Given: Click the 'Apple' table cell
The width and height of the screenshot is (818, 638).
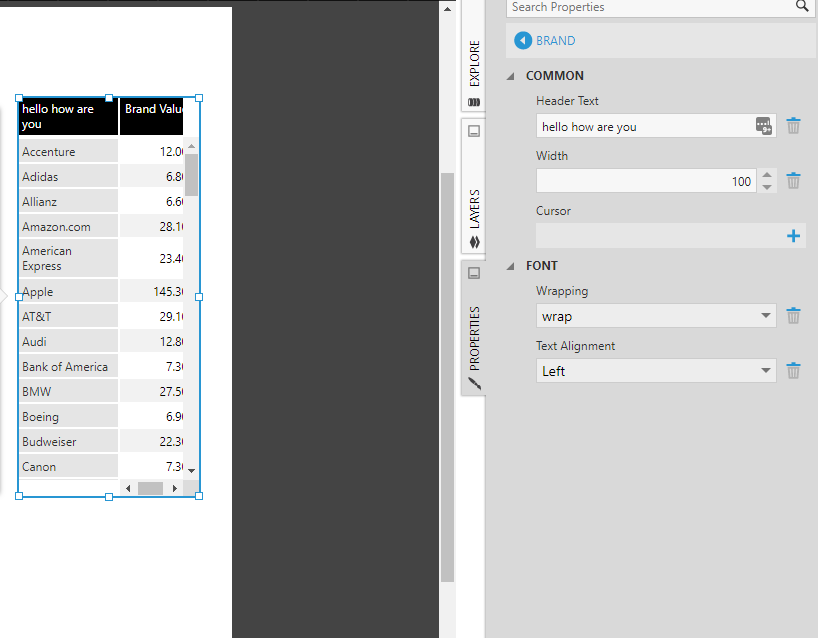Looking at the screenshot, I should coord(68,291).
